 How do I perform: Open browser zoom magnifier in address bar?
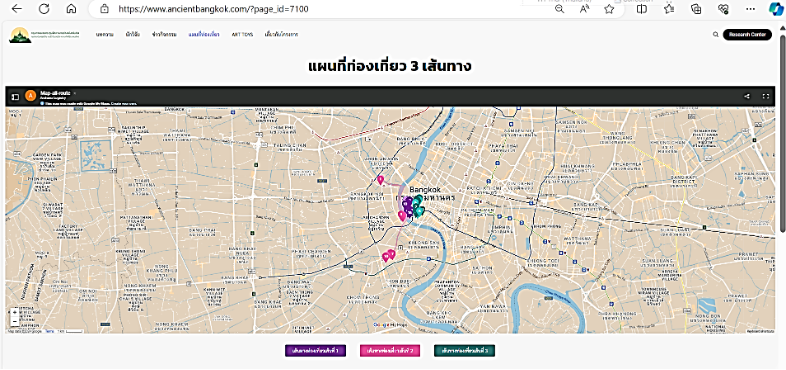pyautogui.click(x=559, y=9)
